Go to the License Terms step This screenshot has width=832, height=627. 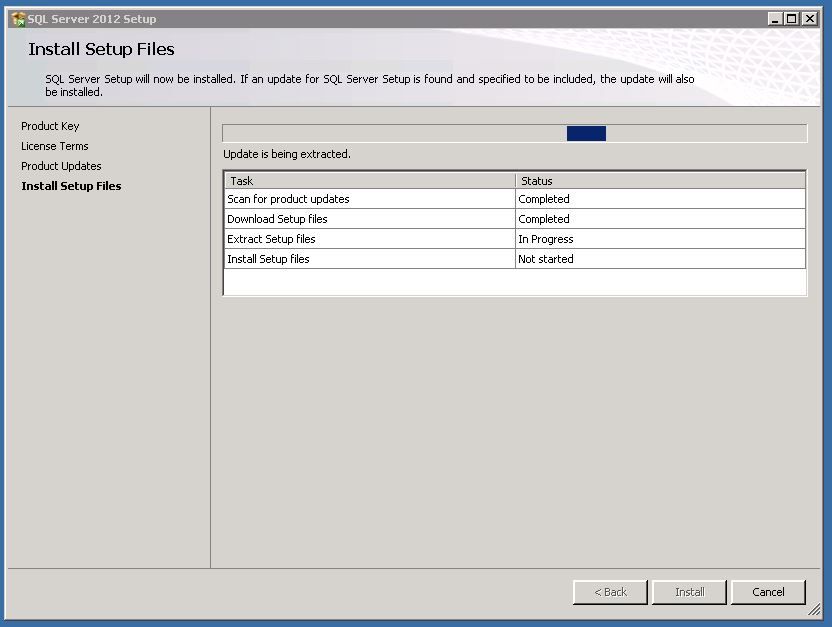click(55, 146)
